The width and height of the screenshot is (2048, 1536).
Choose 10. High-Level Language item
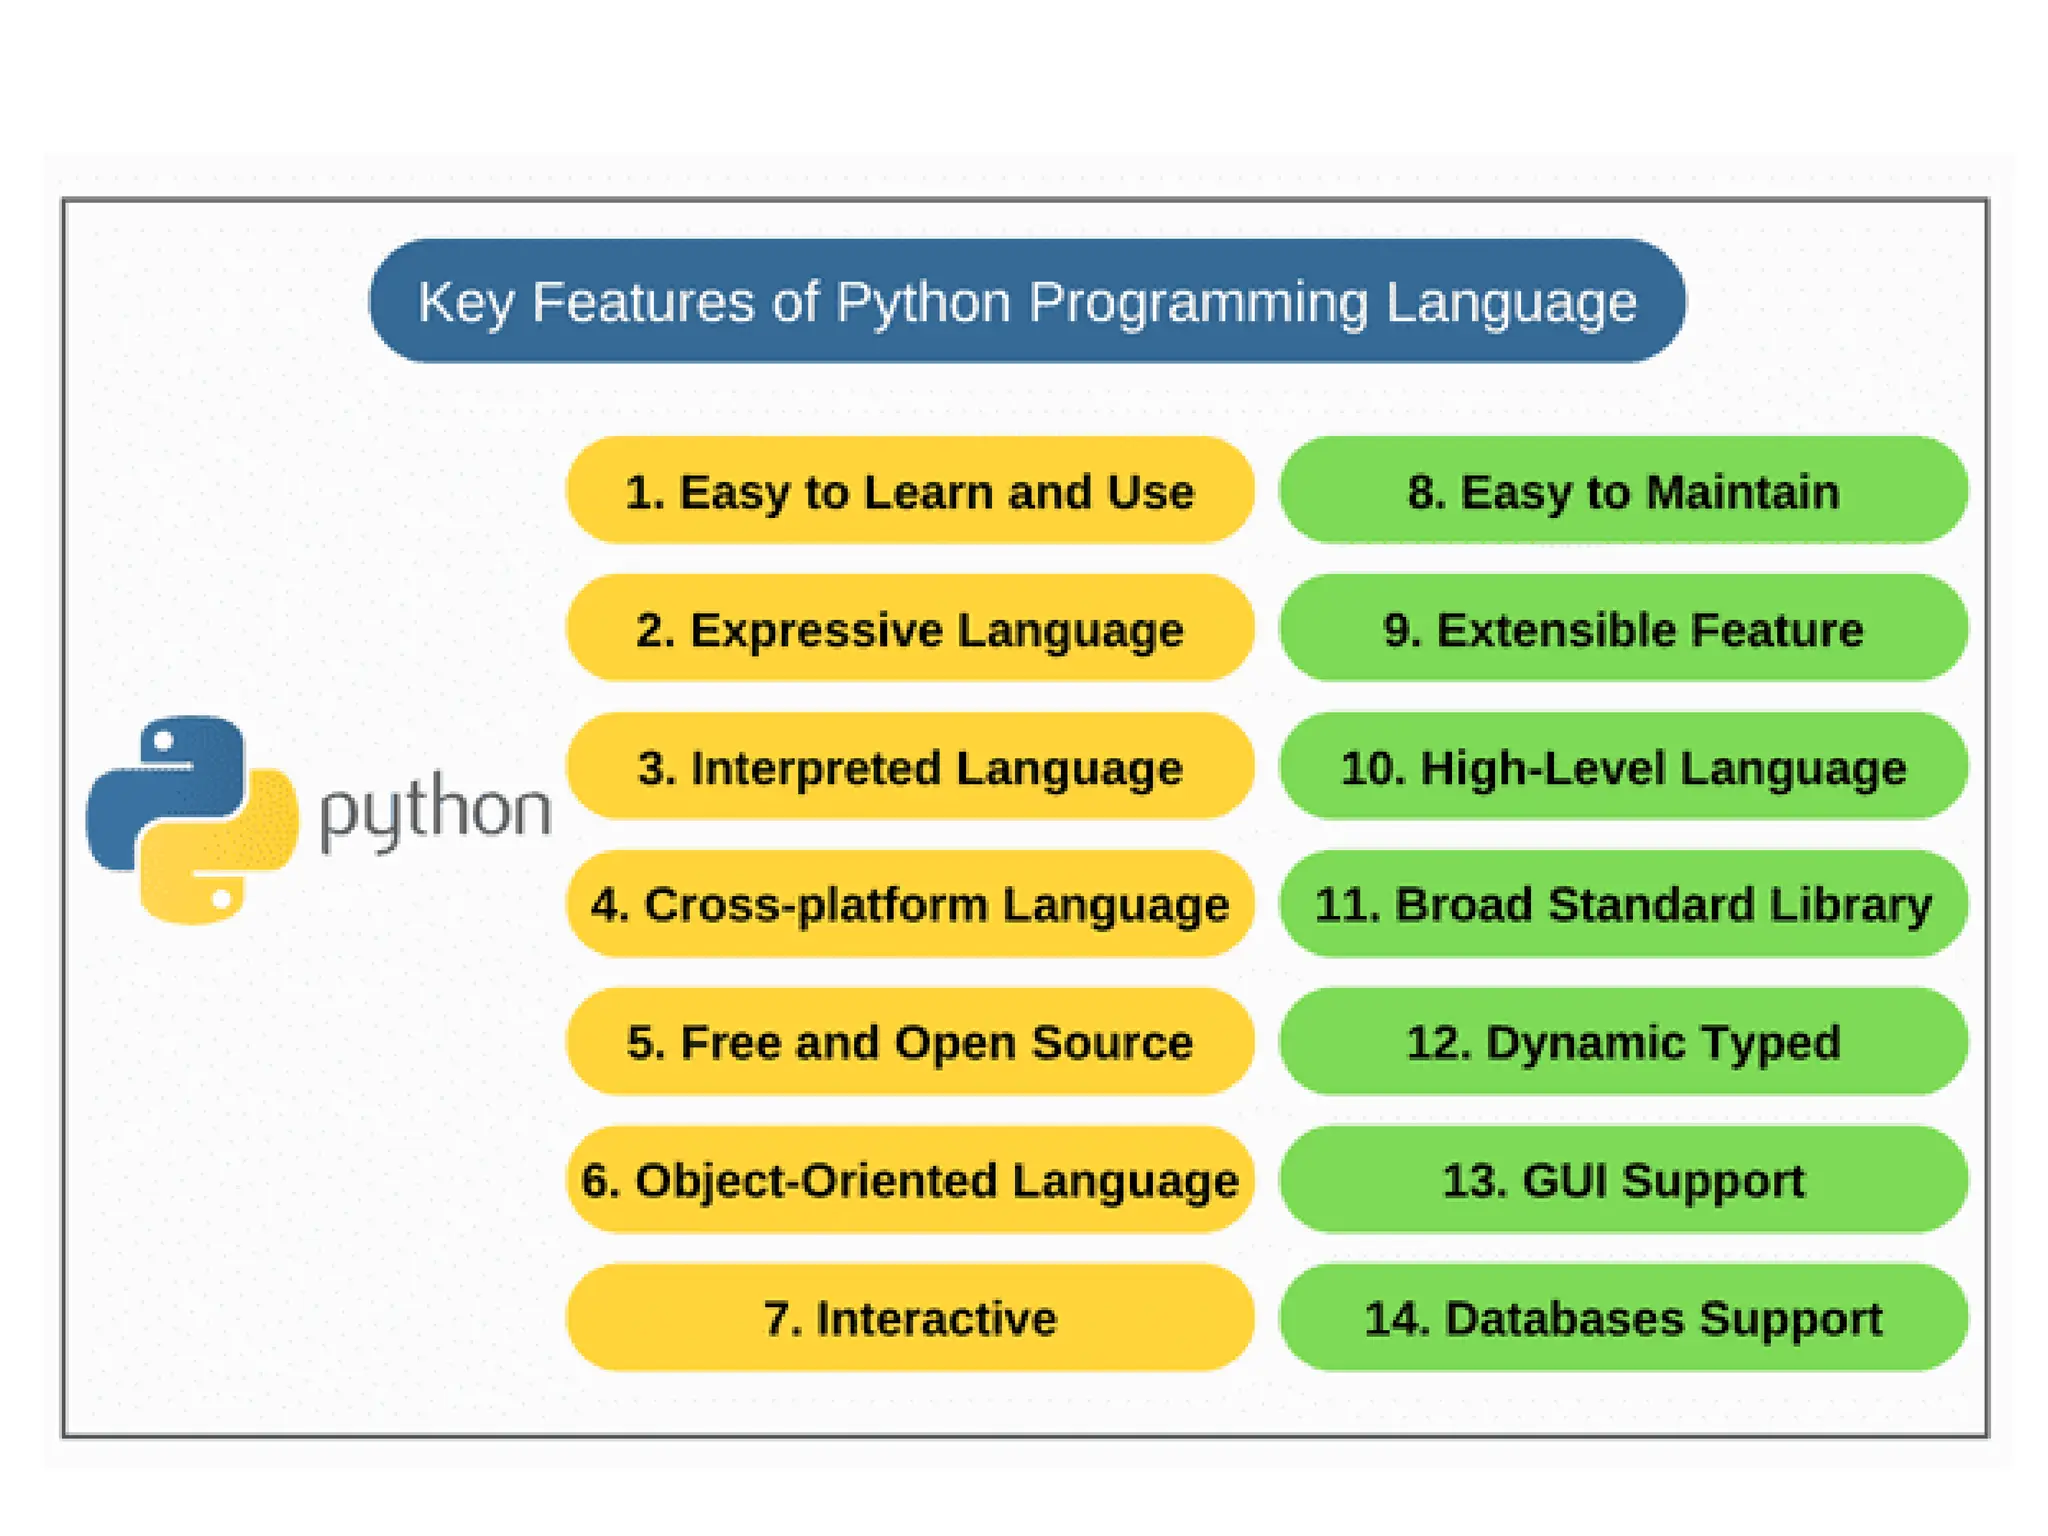tap(1623, 767)
